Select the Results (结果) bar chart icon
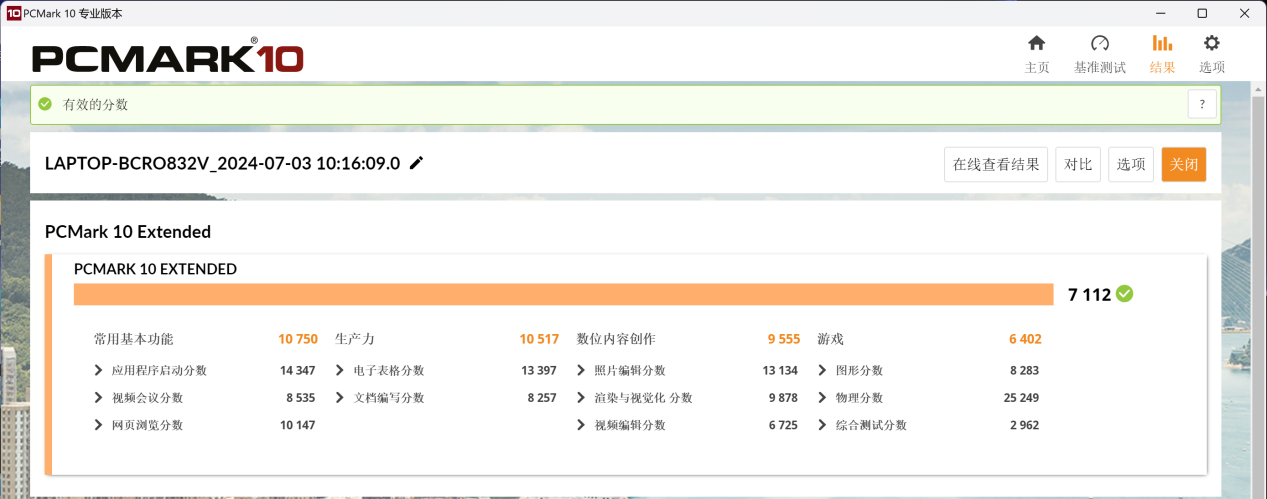Image resolution: width=1267 pixels, height=499 pixels. 1162,44
